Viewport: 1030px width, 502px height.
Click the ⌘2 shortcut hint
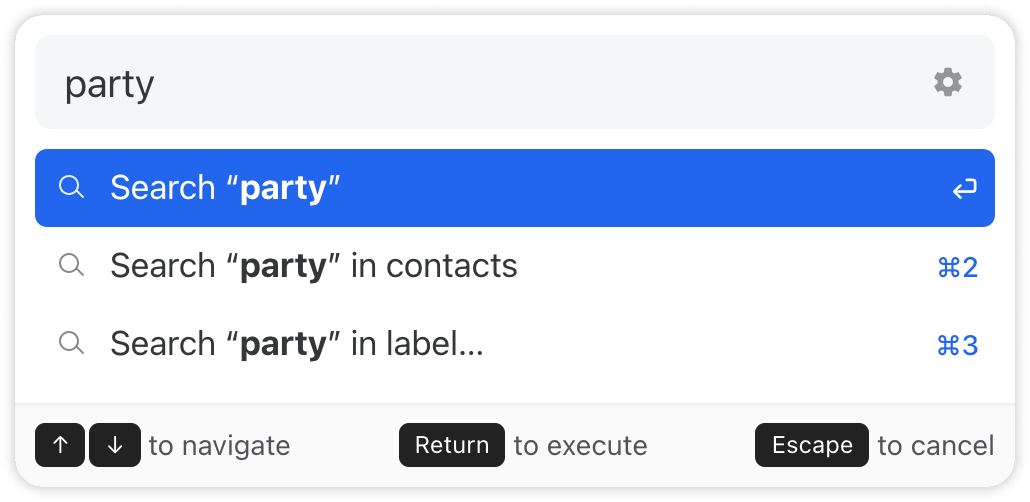point(957,267)
